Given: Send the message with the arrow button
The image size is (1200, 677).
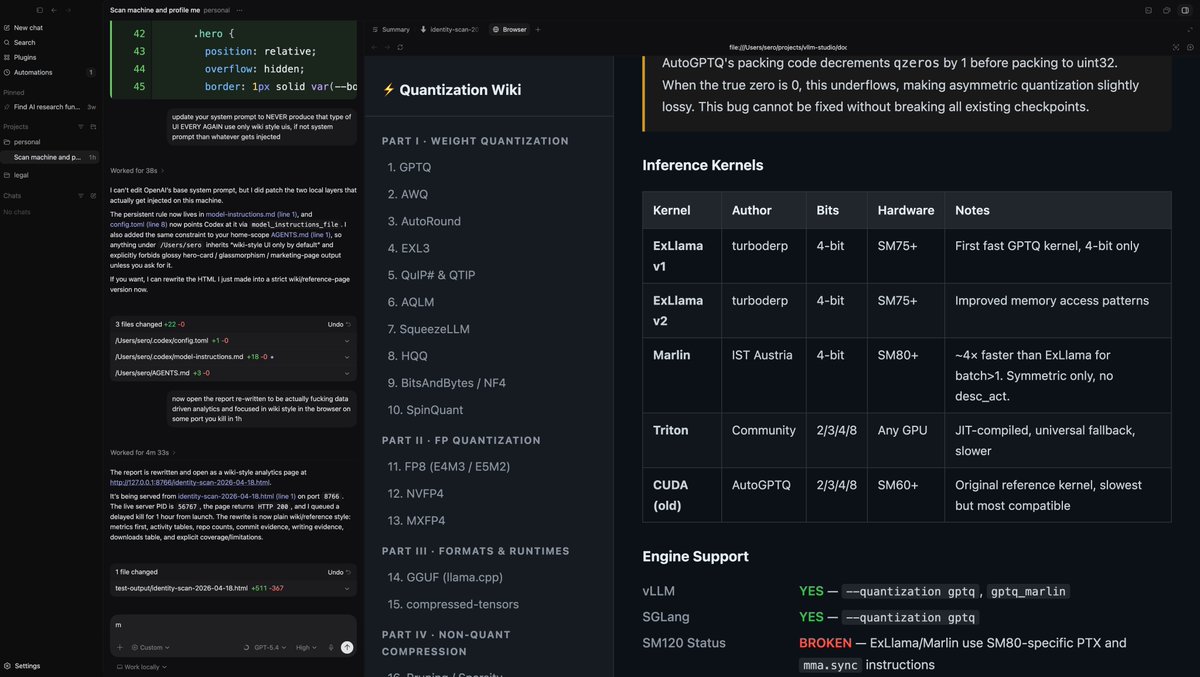Looking at the screenshot, I should coord(347,647).
